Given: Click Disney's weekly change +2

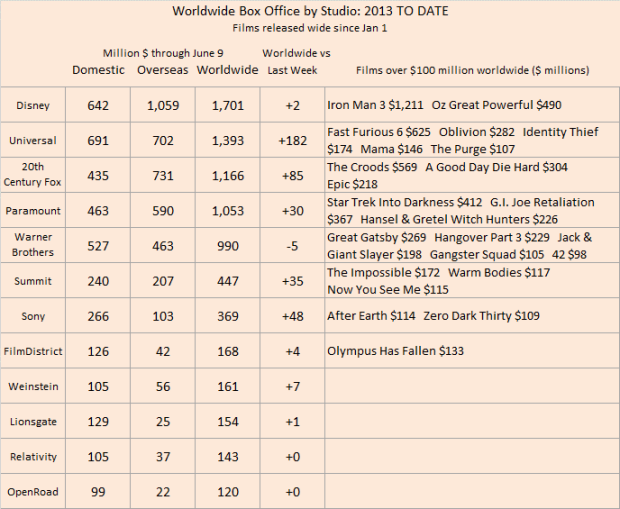Looking at the screenshot, I should tap(293, 106).
